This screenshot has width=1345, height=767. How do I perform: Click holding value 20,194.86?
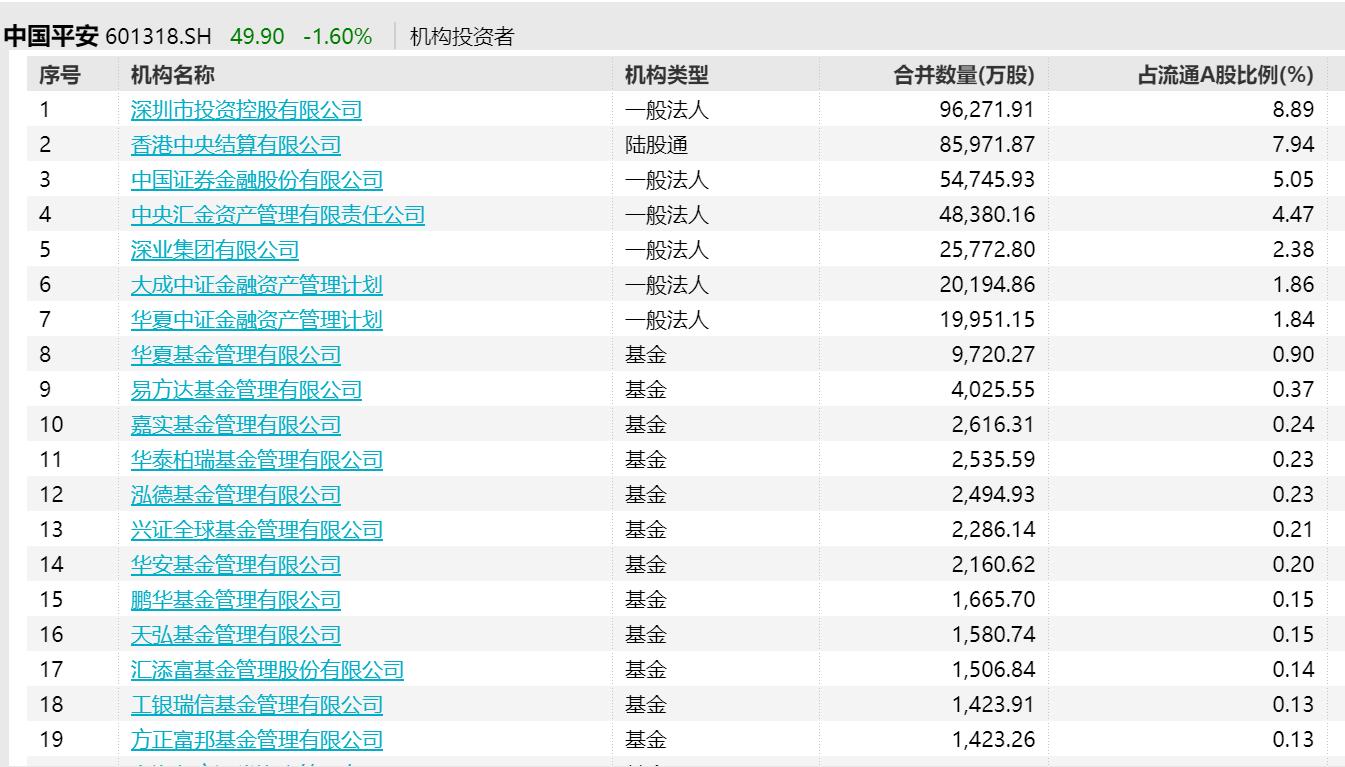[985, 285]
